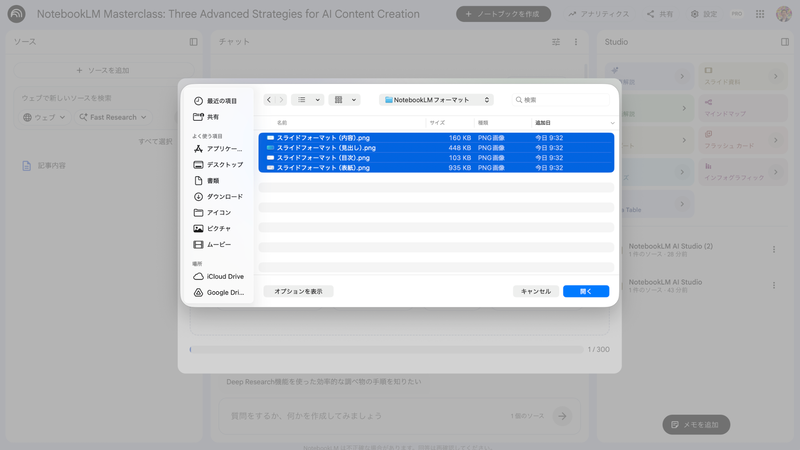Viewport: 800px width, 450px height.
Task: Sort by サイズ column header
Action: click(437, 123)
